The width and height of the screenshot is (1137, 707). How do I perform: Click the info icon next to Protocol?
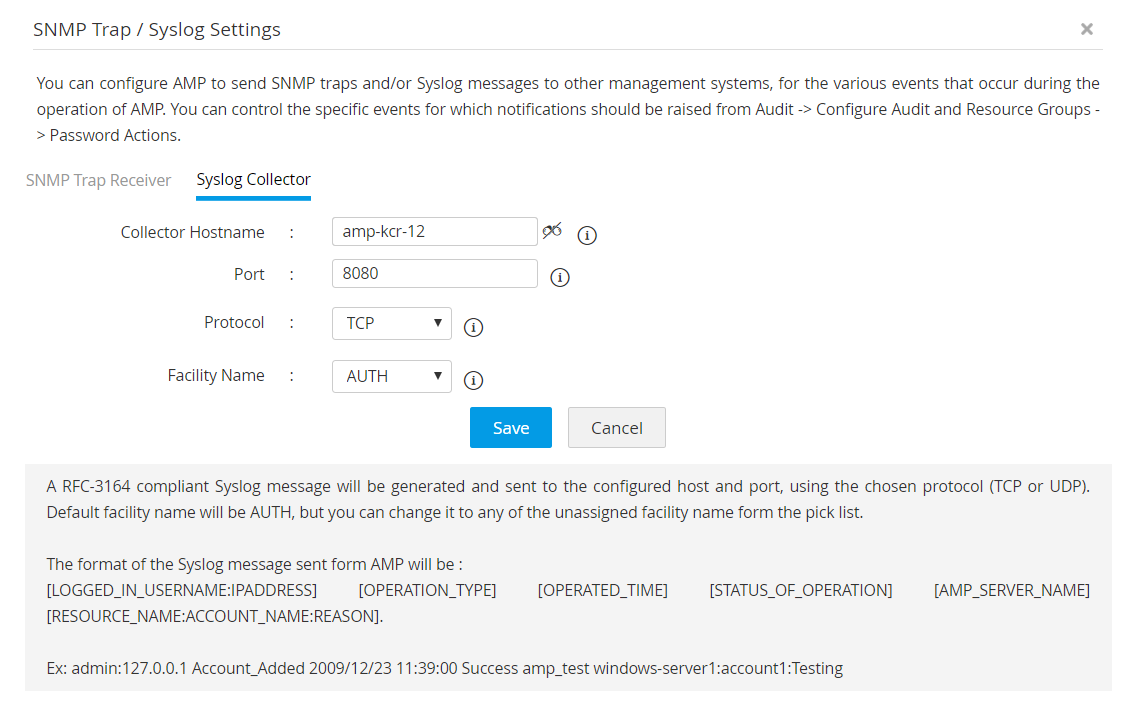click(x=474, y=327)
